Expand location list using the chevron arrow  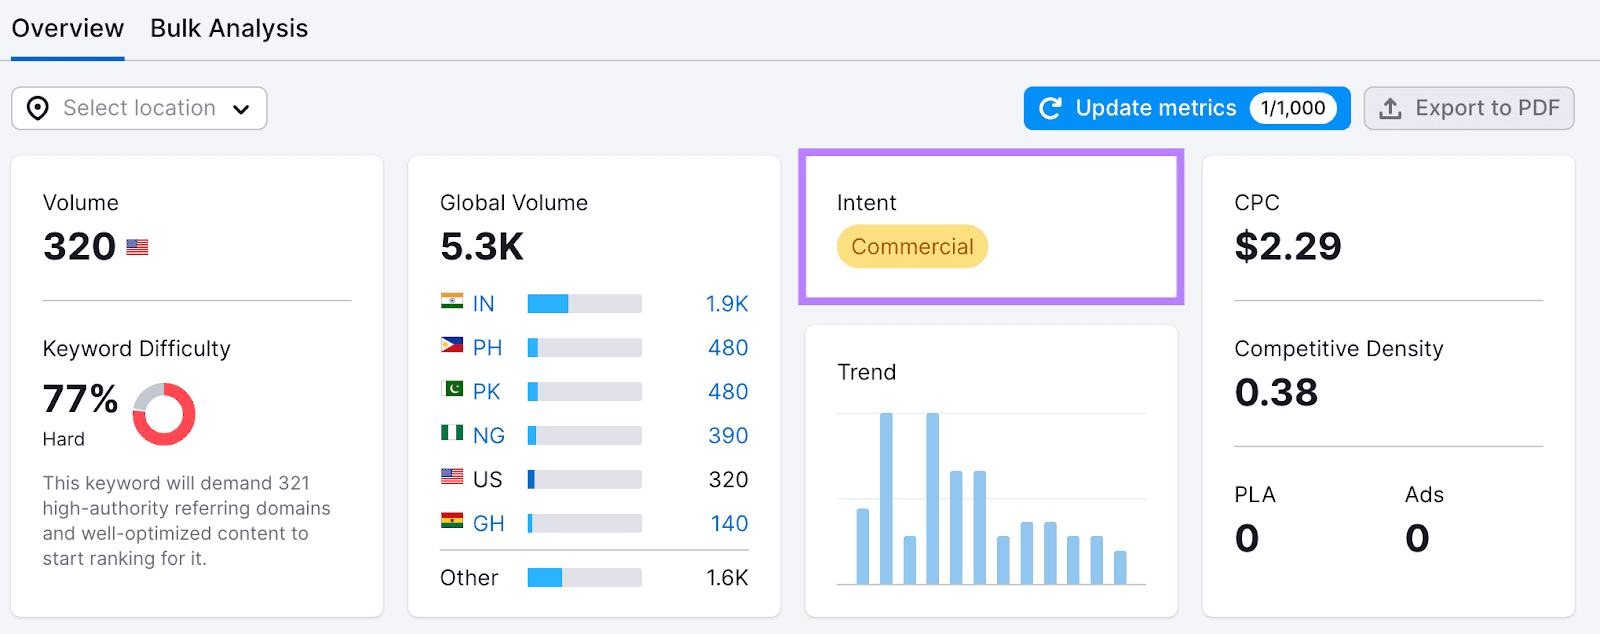241,109
